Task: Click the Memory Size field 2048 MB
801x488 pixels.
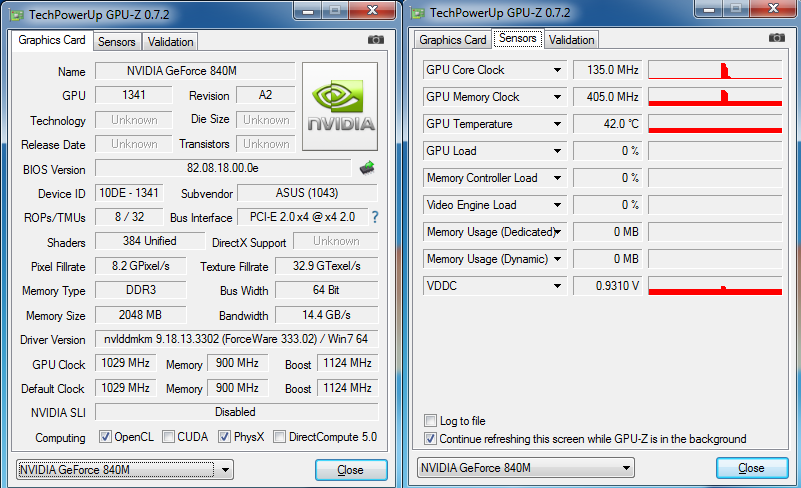Action: 140,315
